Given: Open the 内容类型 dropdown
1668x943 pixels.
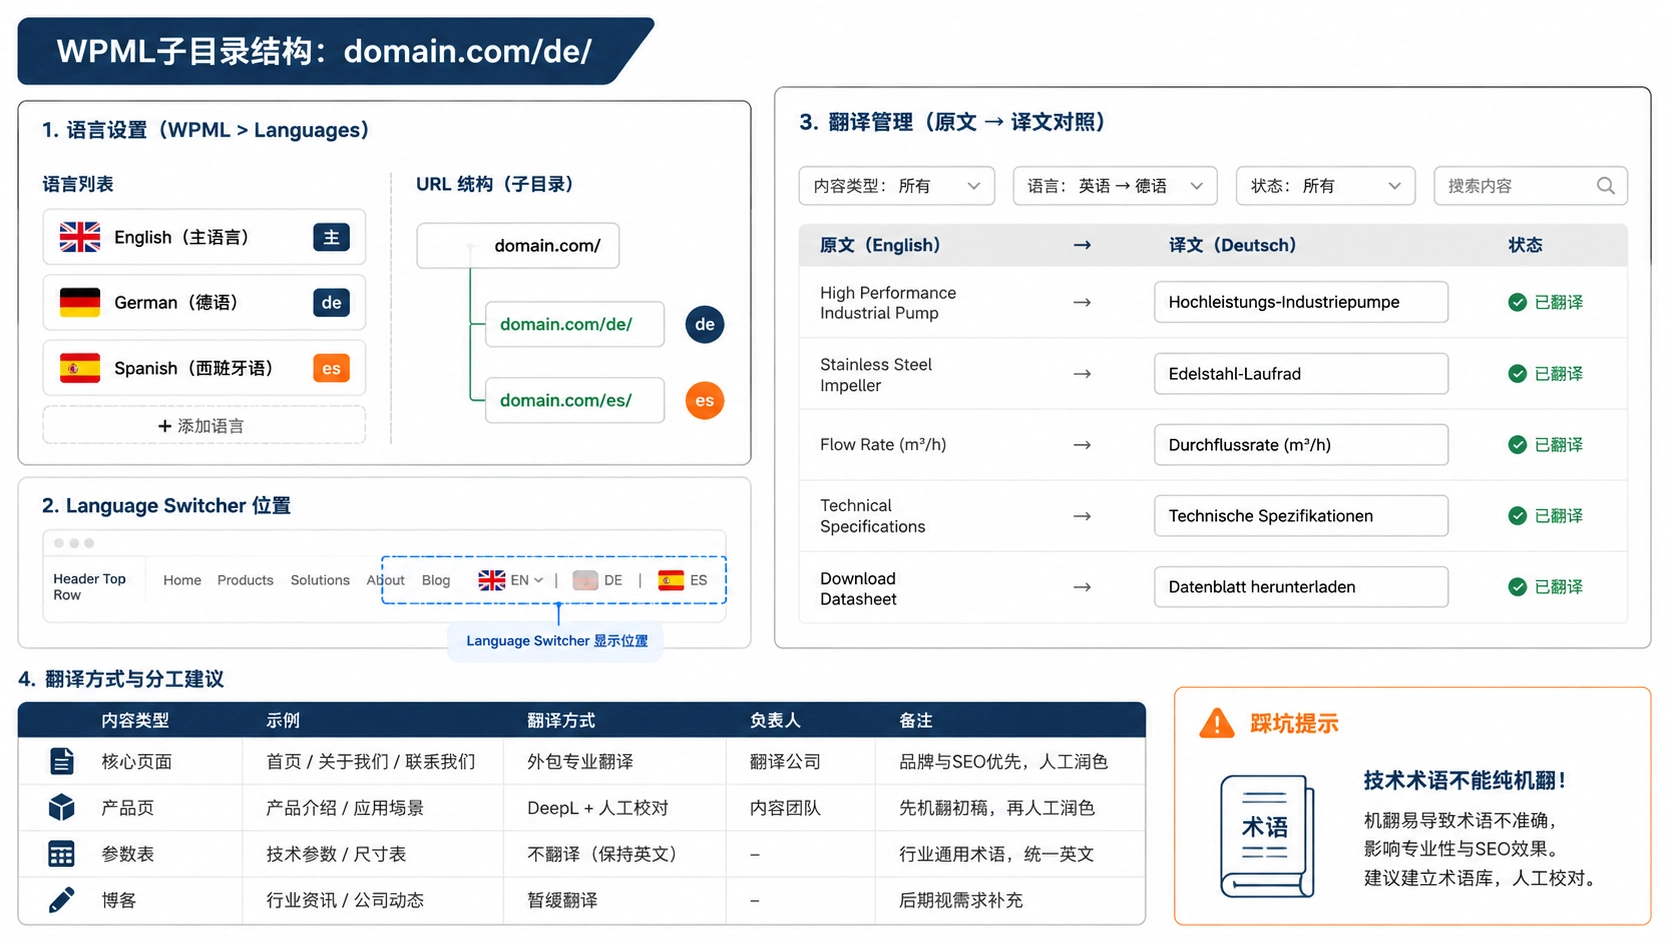Looking at the screenshot, I should coord(896,186).
